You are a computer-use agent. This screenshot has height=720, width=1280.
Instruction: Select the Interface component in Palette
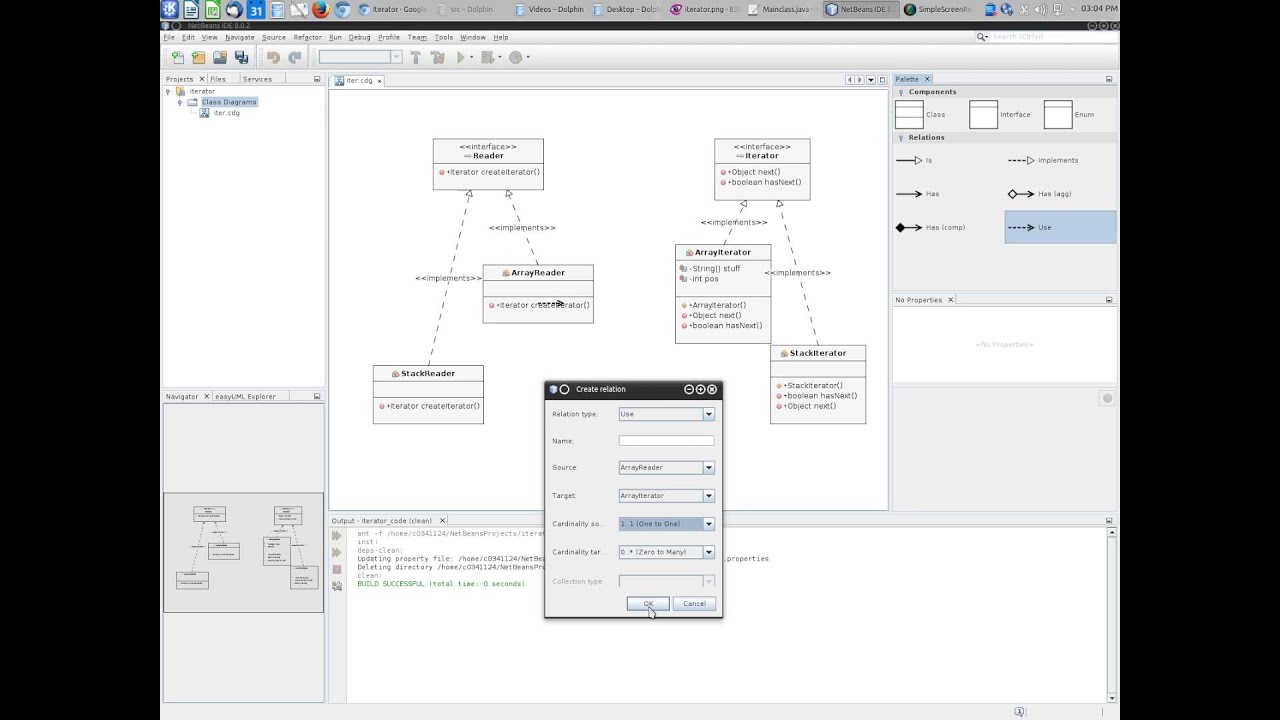[1000, 114]
